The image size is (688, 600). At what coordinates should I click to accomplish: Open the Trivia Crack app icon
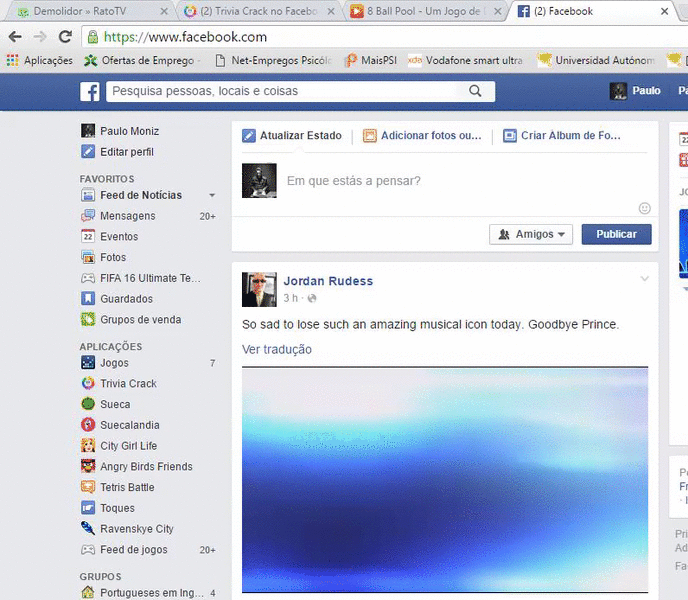pos(89,384)
